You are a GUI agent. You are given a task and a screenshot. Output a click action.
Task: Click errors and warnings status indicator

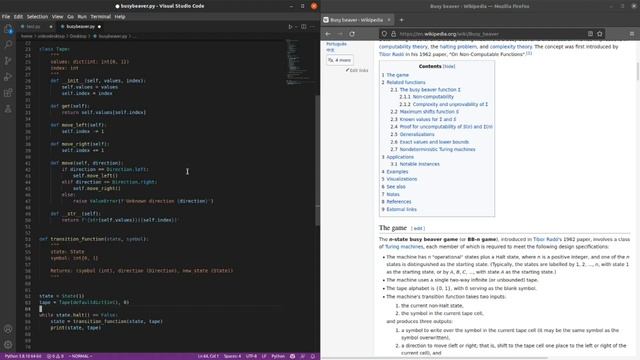pos(55,356)
